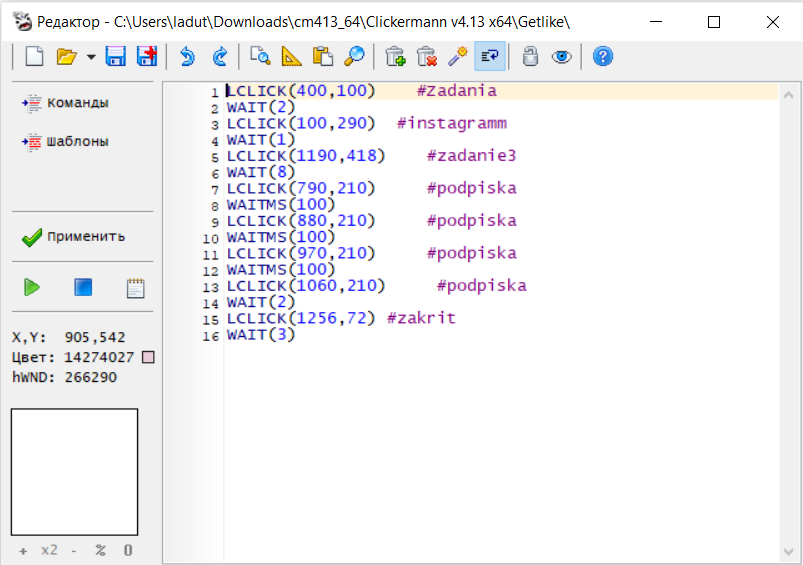Open the Команды list
803x565 pixels.
pos(66,103)
